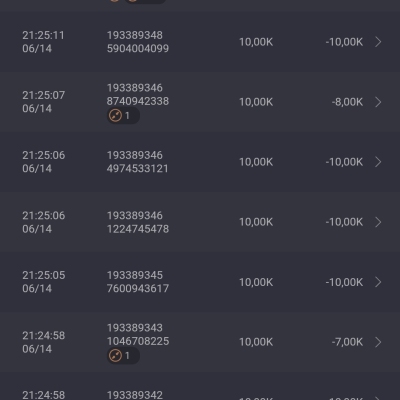Select round ID 193389345 7600943617

138,282
